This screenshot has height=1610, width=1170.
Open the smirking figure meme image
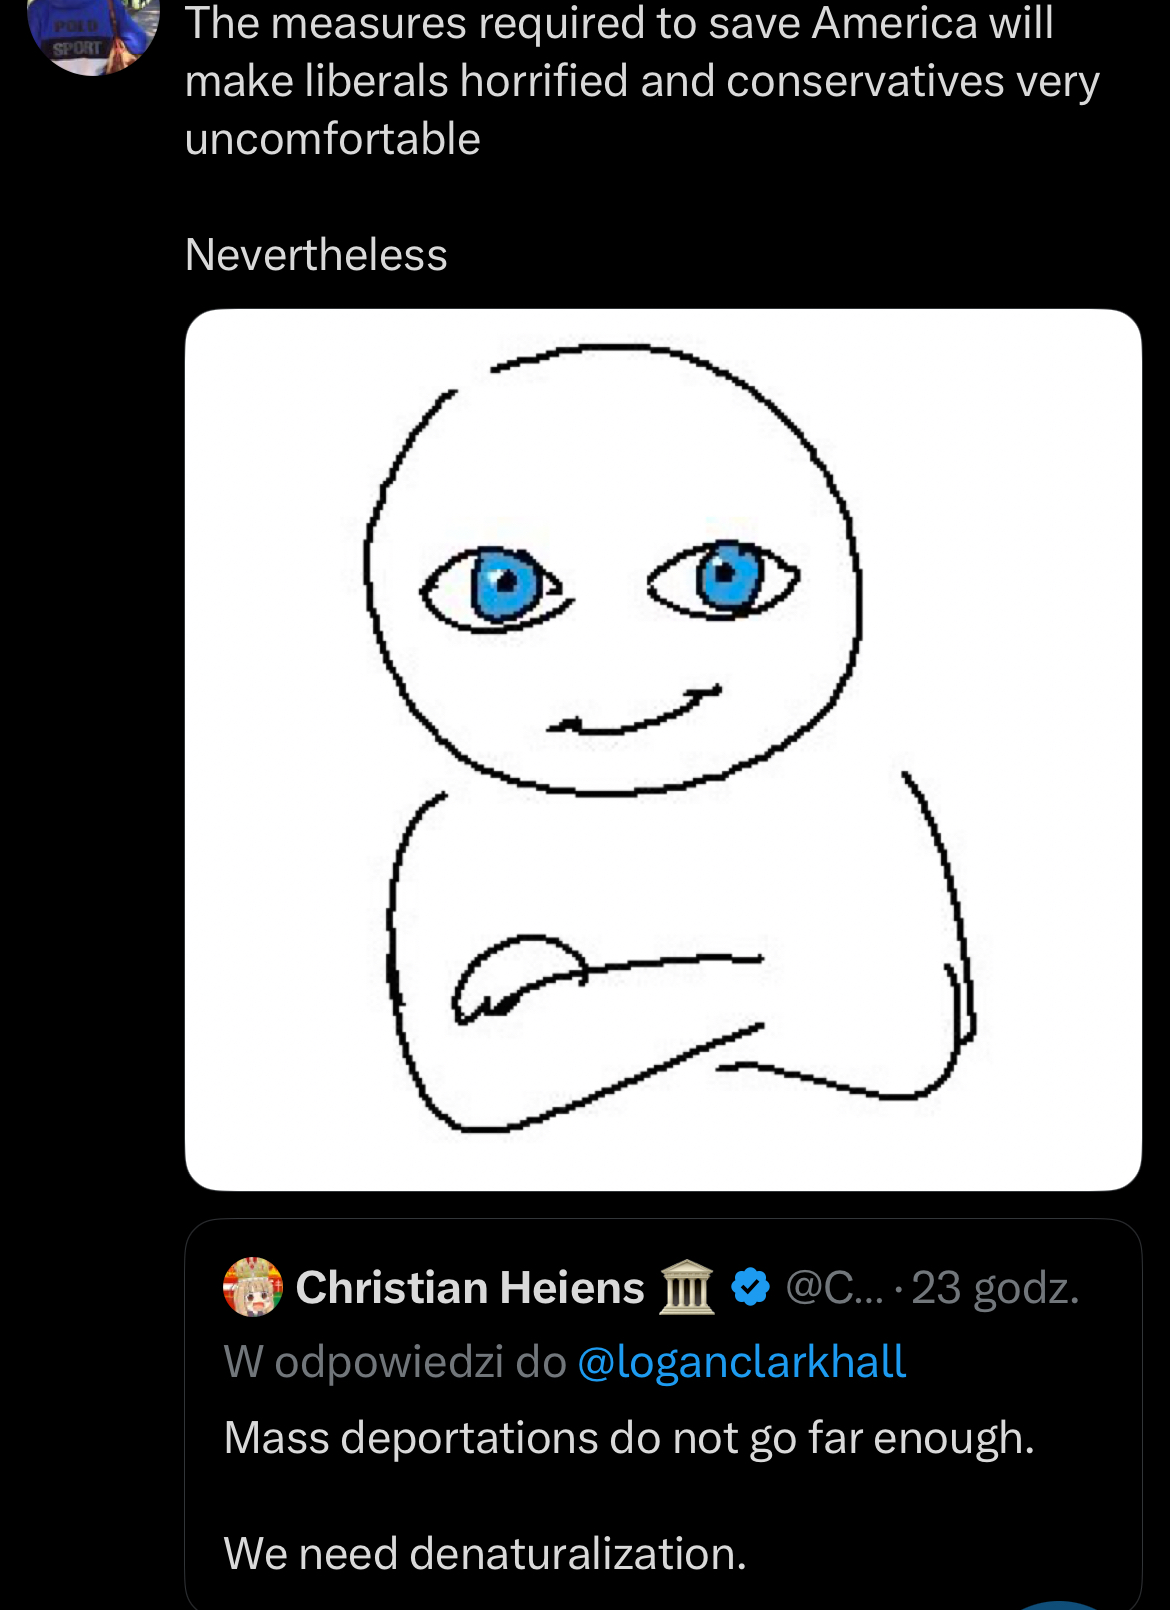point(663,750)
